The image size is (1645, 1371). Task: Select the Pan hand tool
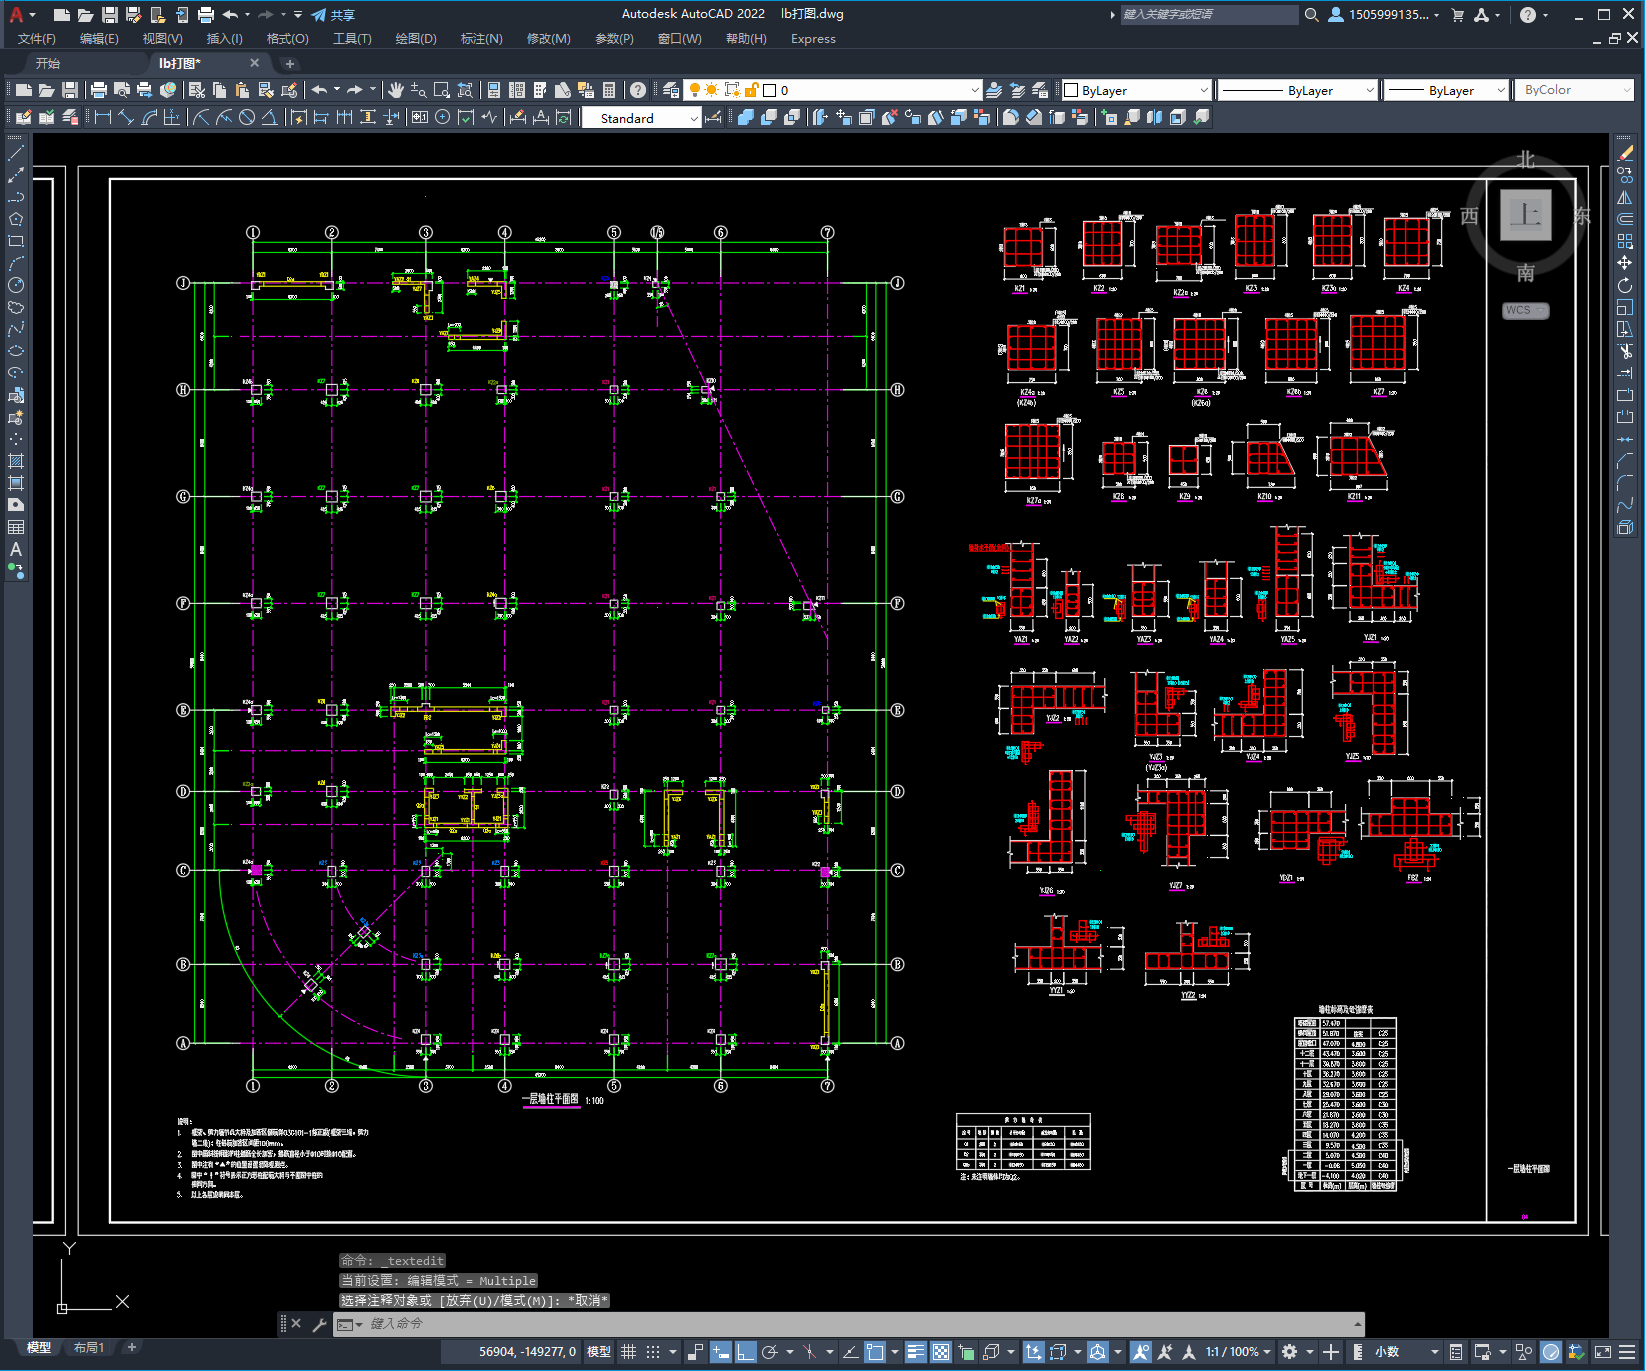[x=396, y=90]
